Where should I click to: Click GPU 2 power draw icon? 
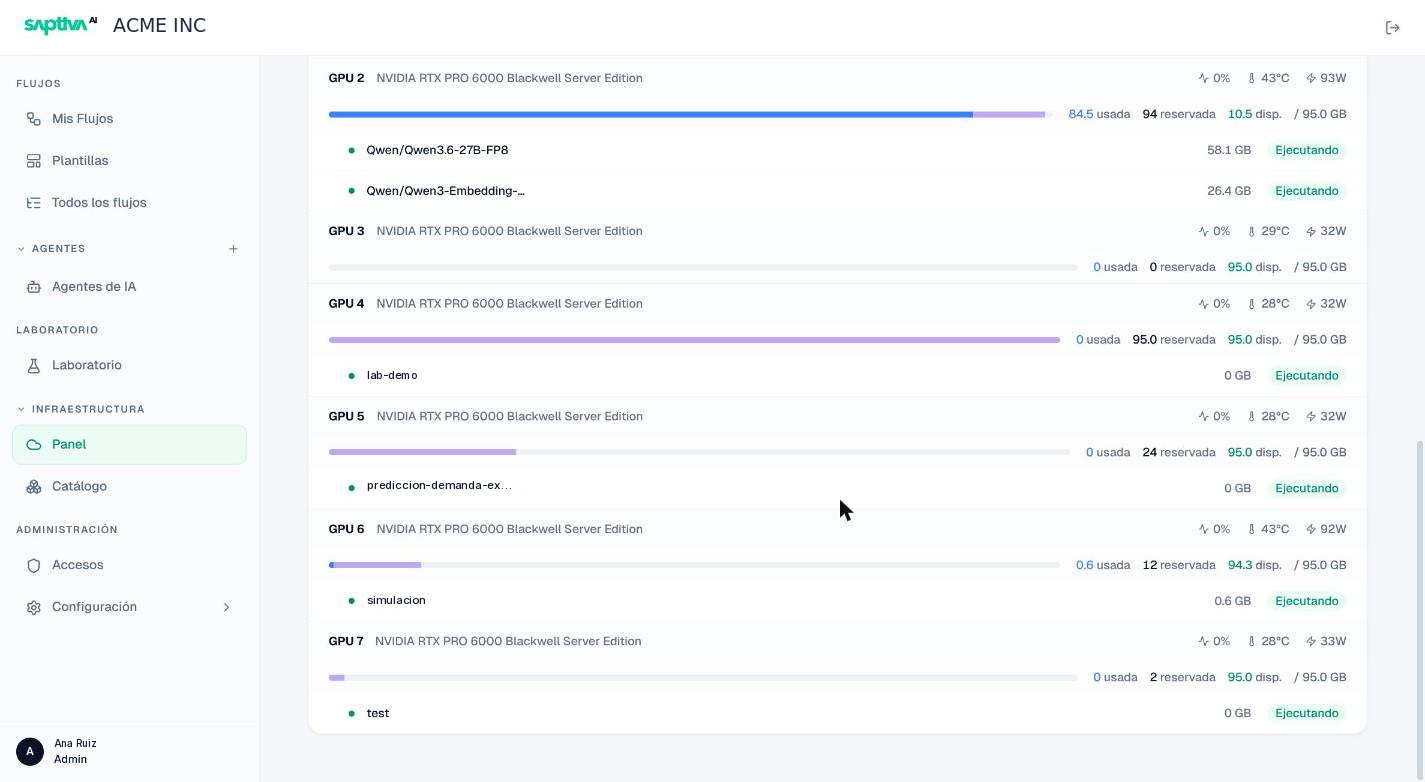click(1311, 78)
